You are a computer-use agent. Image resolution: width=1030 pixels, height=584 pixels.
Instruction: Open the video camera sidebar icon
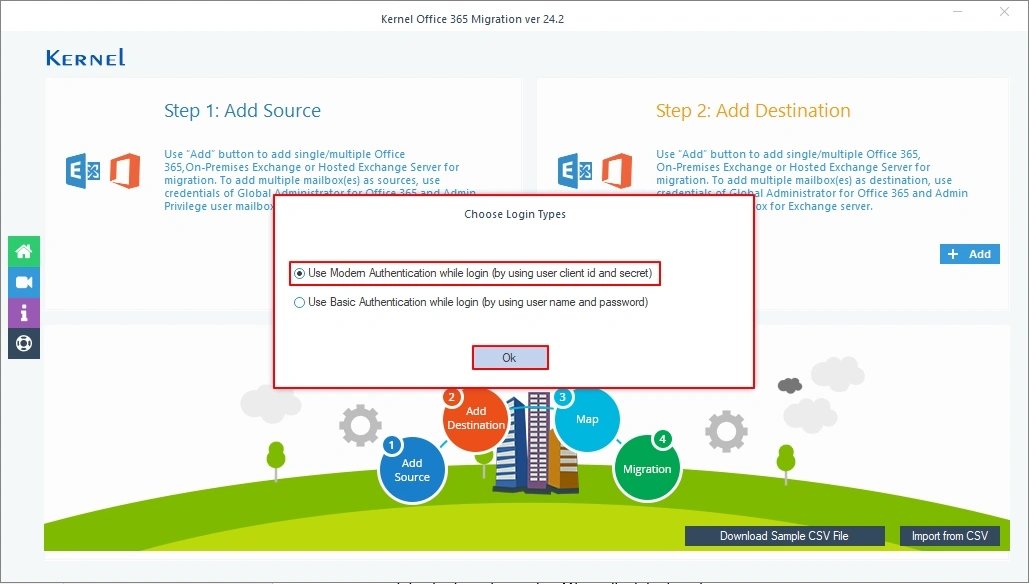[24, 282]
